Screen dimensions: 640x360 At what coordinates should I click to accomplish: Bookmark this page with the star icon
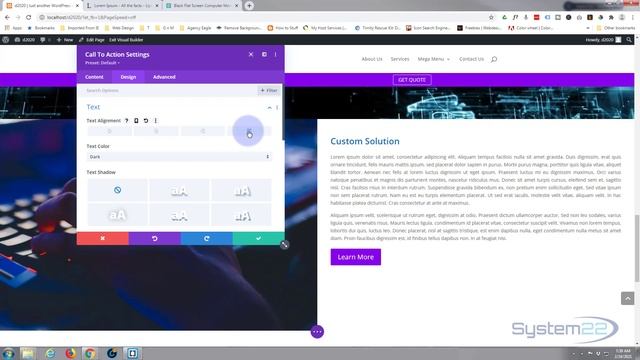491,18
